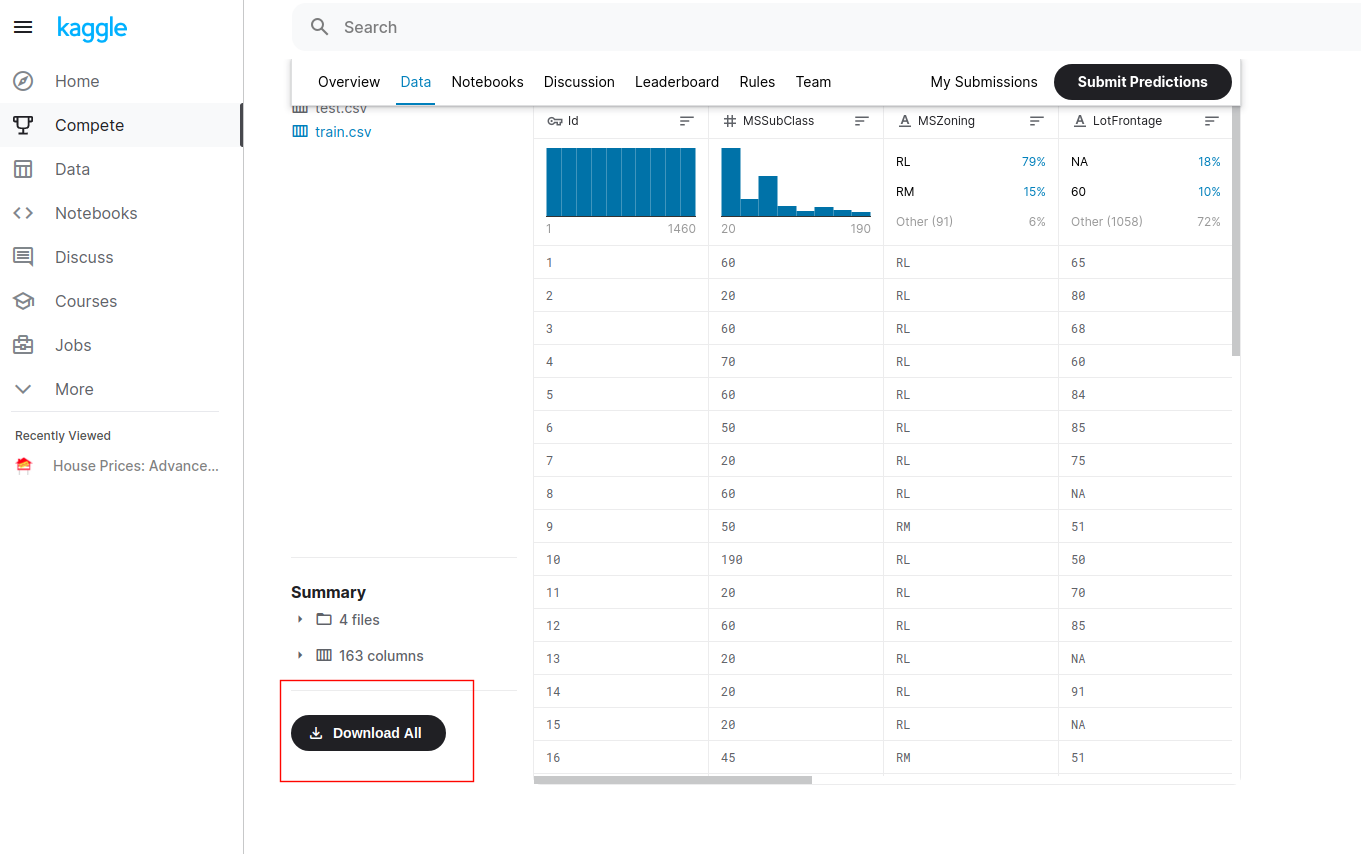Open the train.csv file link
This screenshot has width=1361, height=854.
pos(343,131)
